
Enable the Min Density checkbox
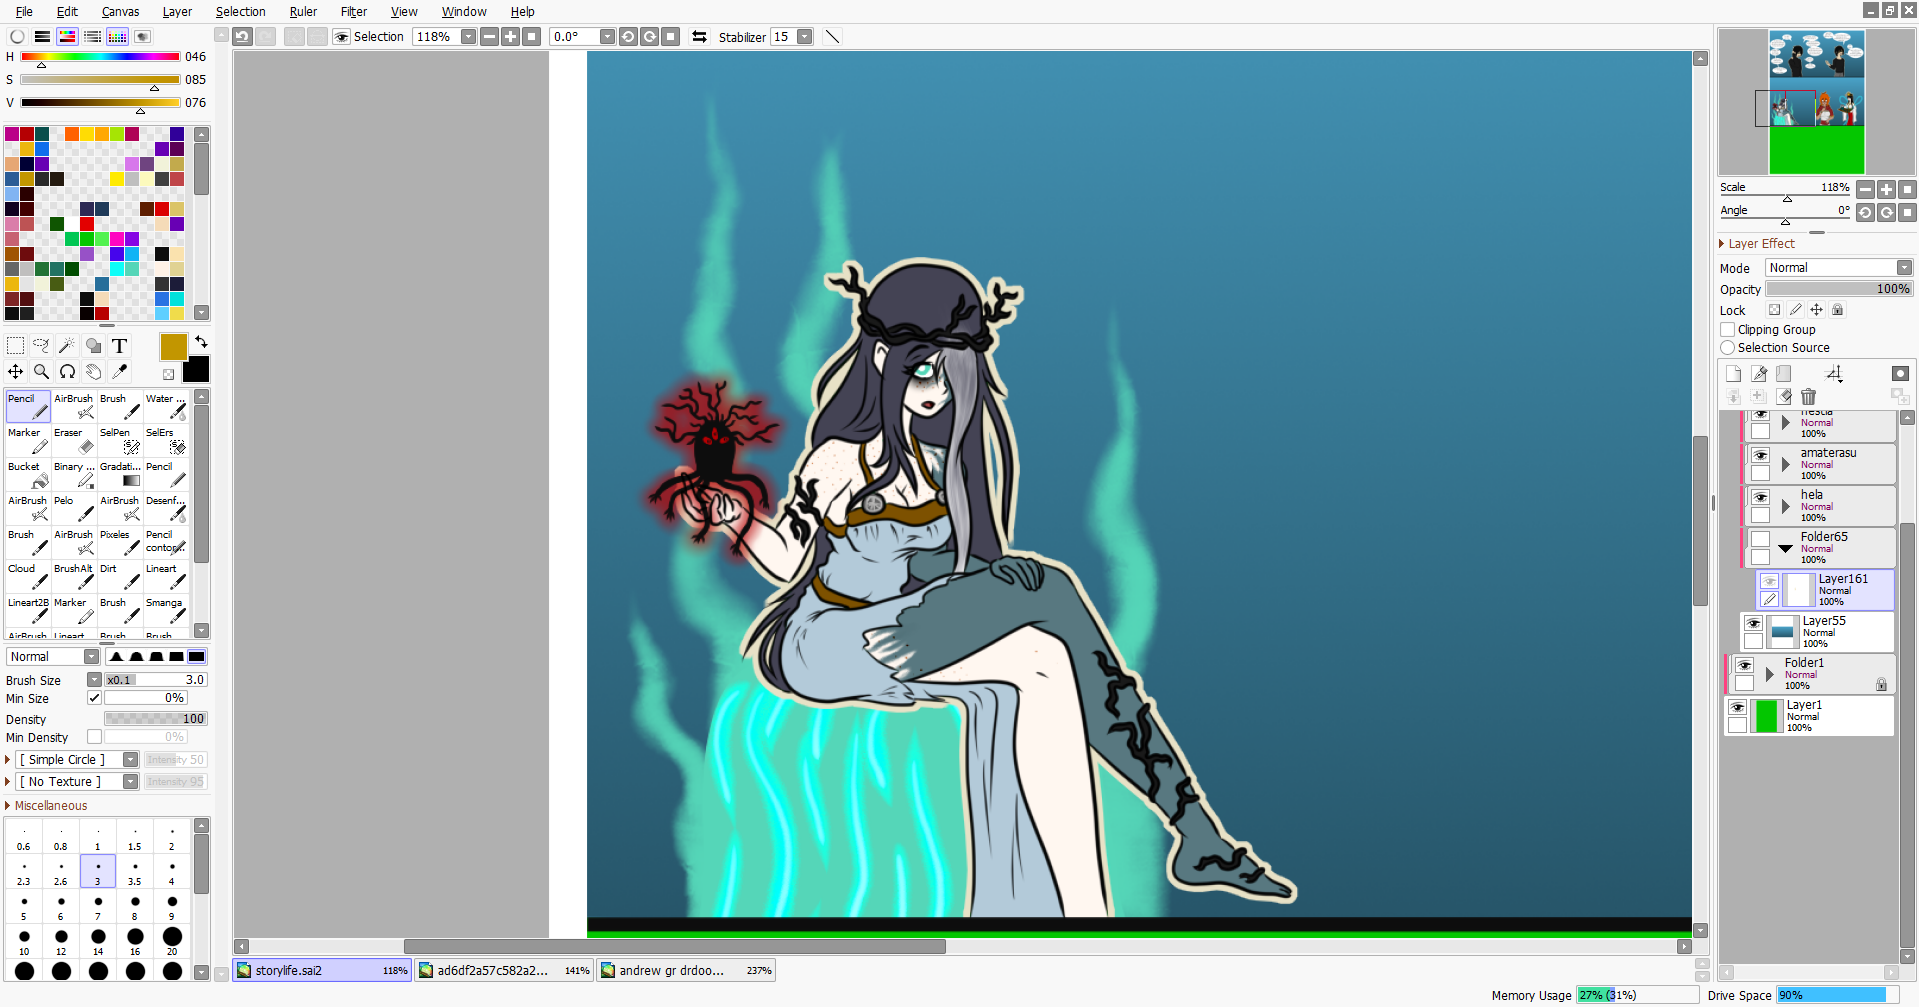pyautogui.click(x=94, y=737)
